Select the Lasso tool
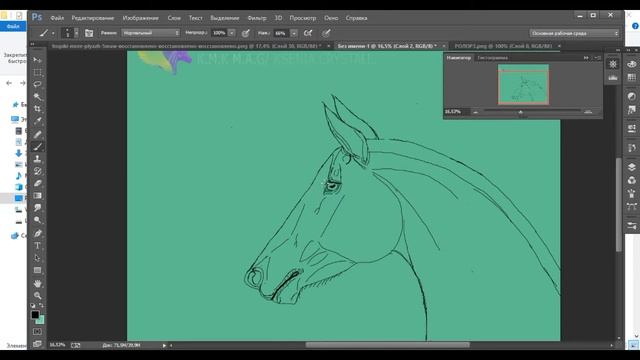 37,84
